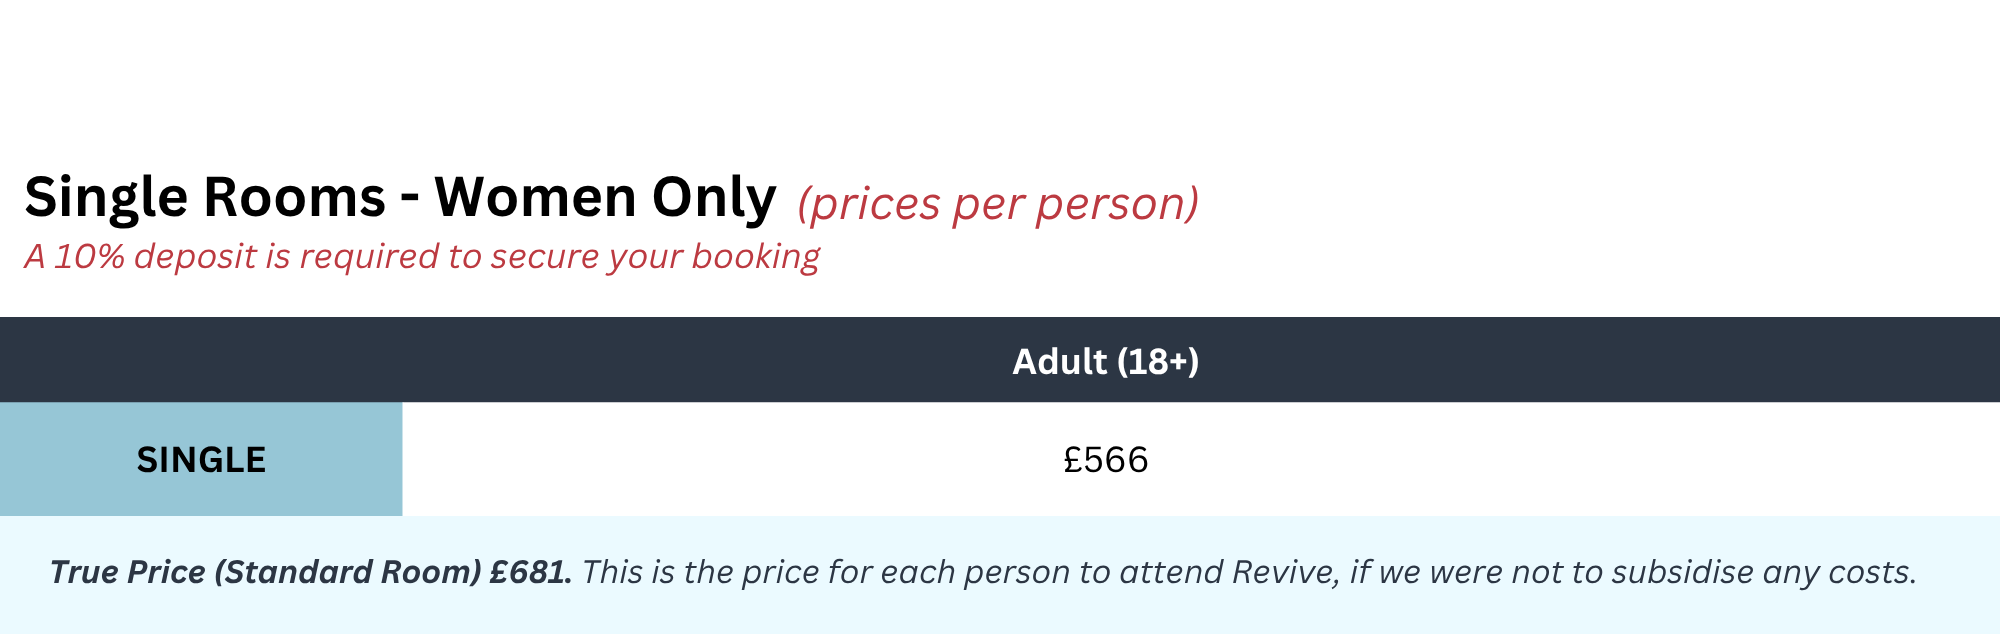The image size is (2000, 634).
Task: Click the empty dark header cell above SINGLE
Action: (201, 361)
